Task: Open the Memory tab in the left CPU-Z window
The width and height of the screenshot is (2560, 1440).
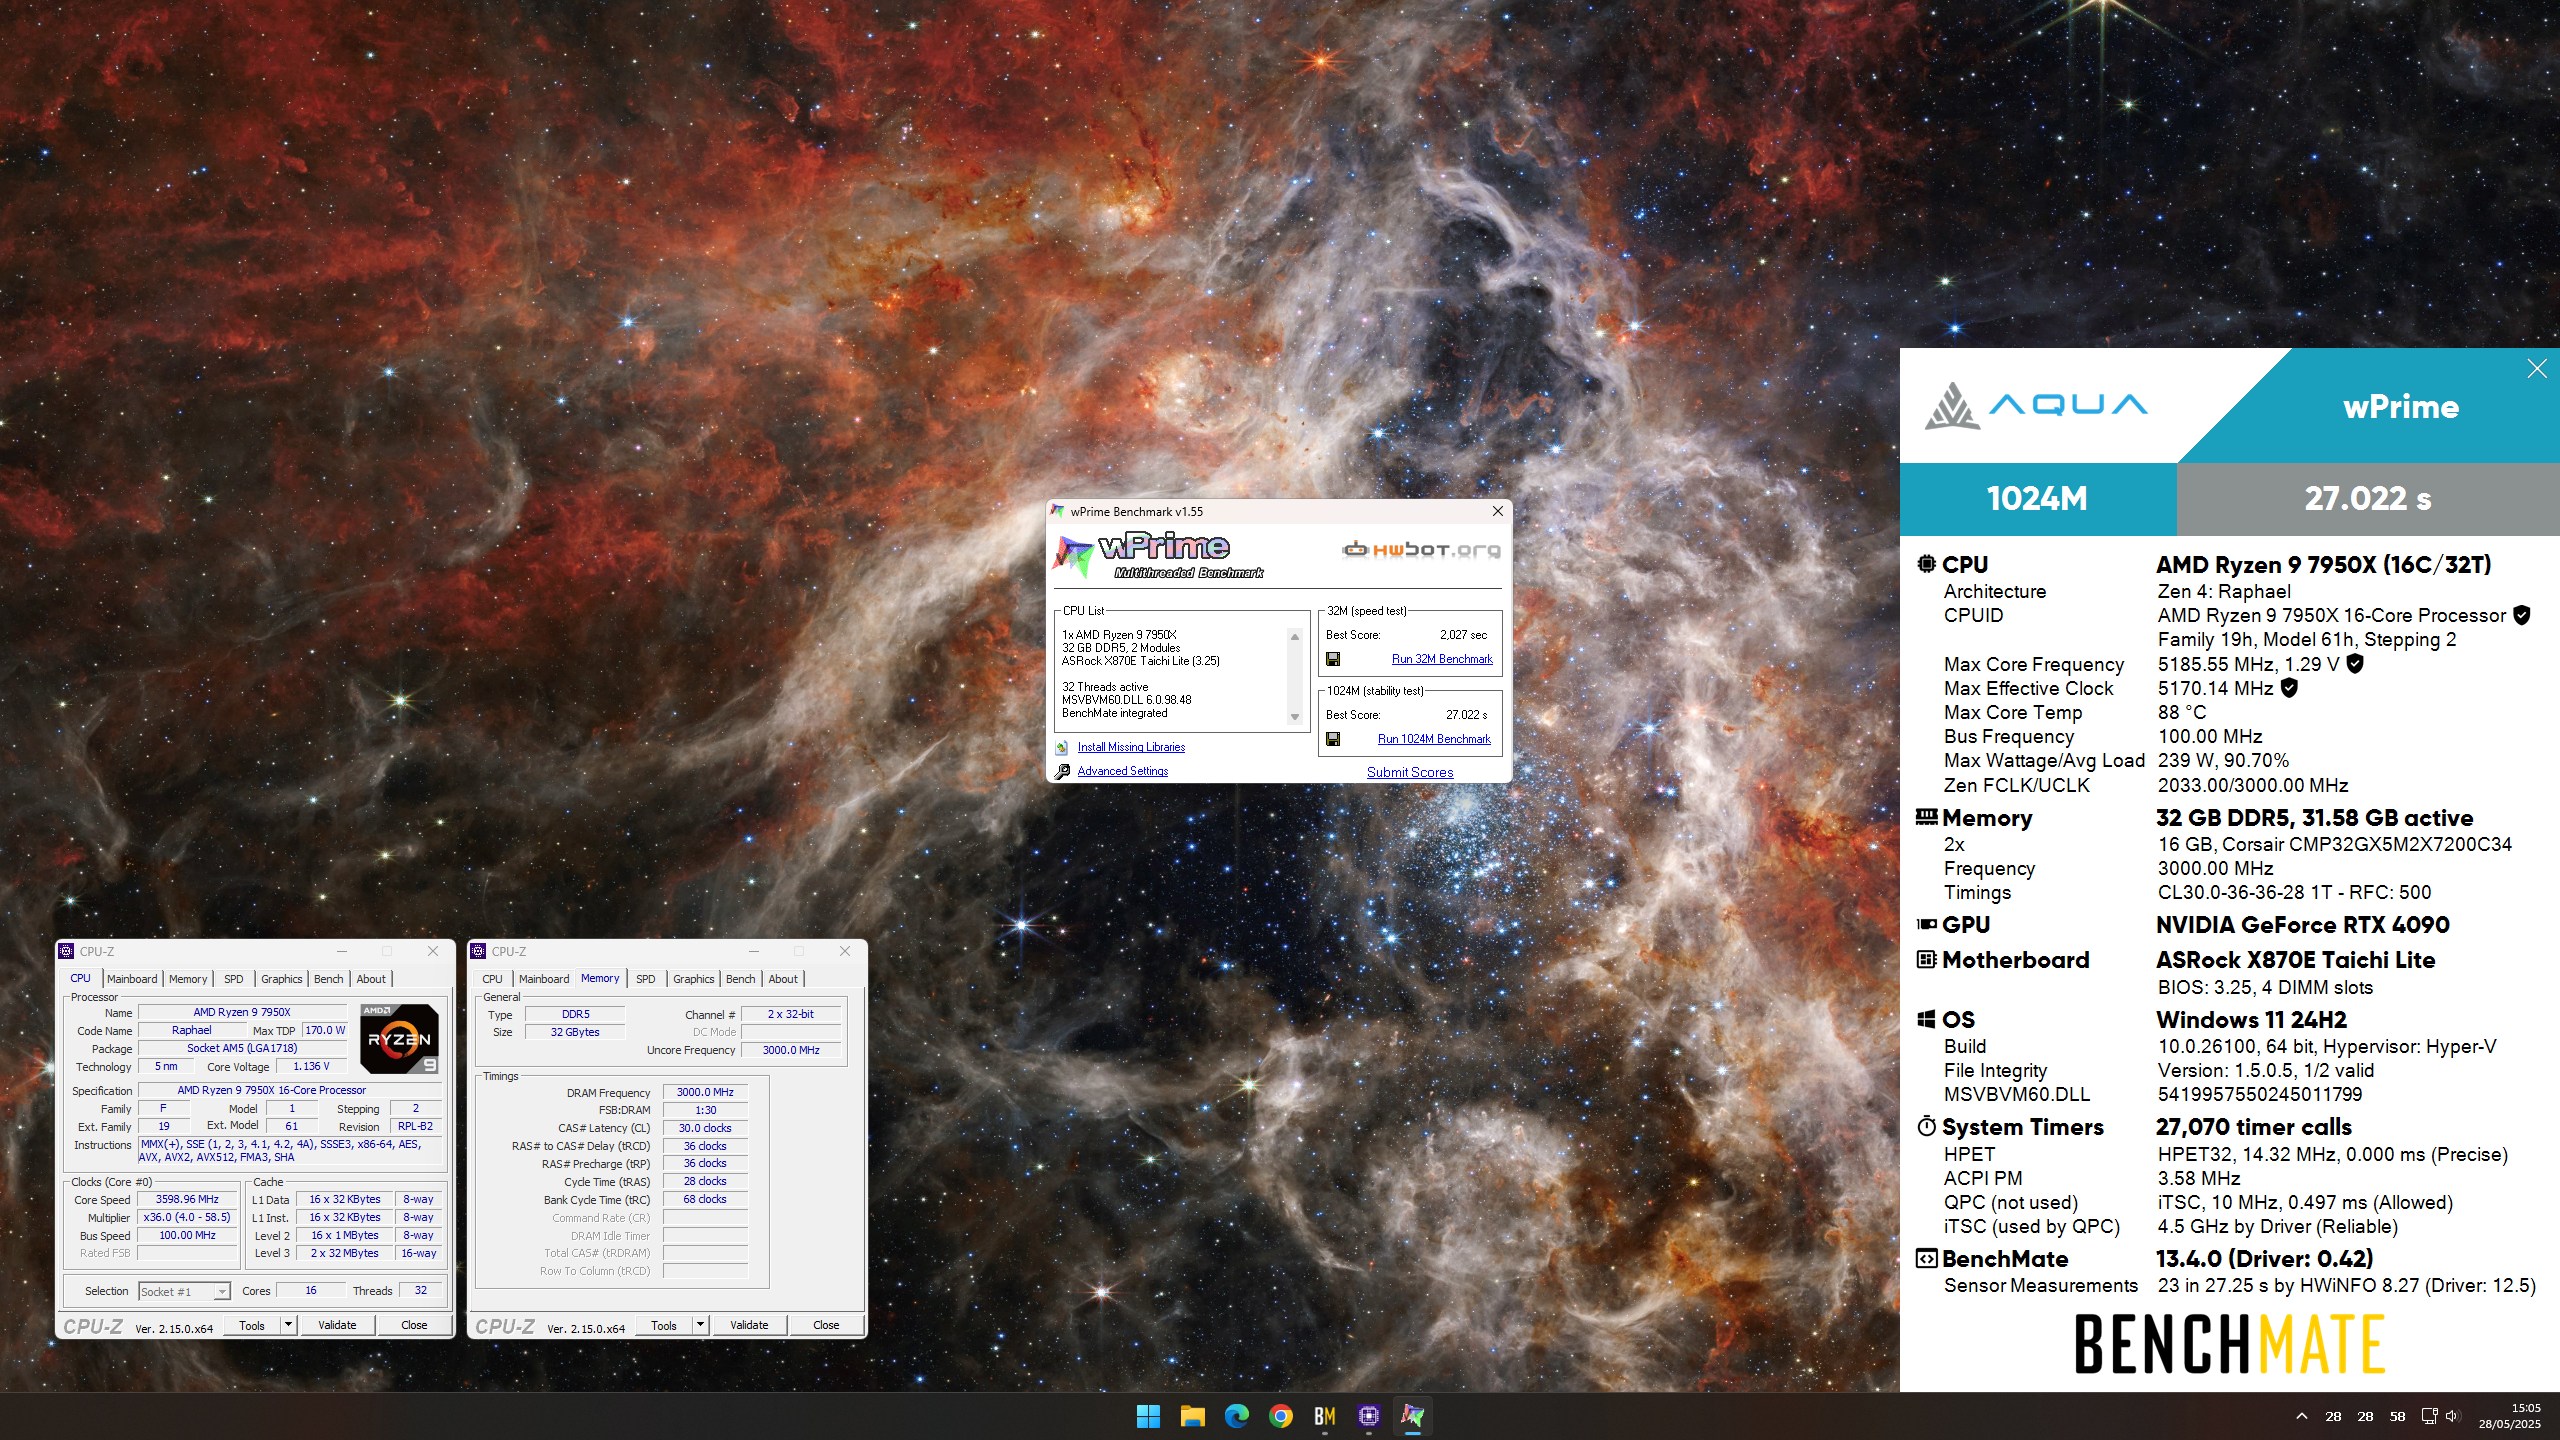Action: pyautogui.click(x=188, y=979)
